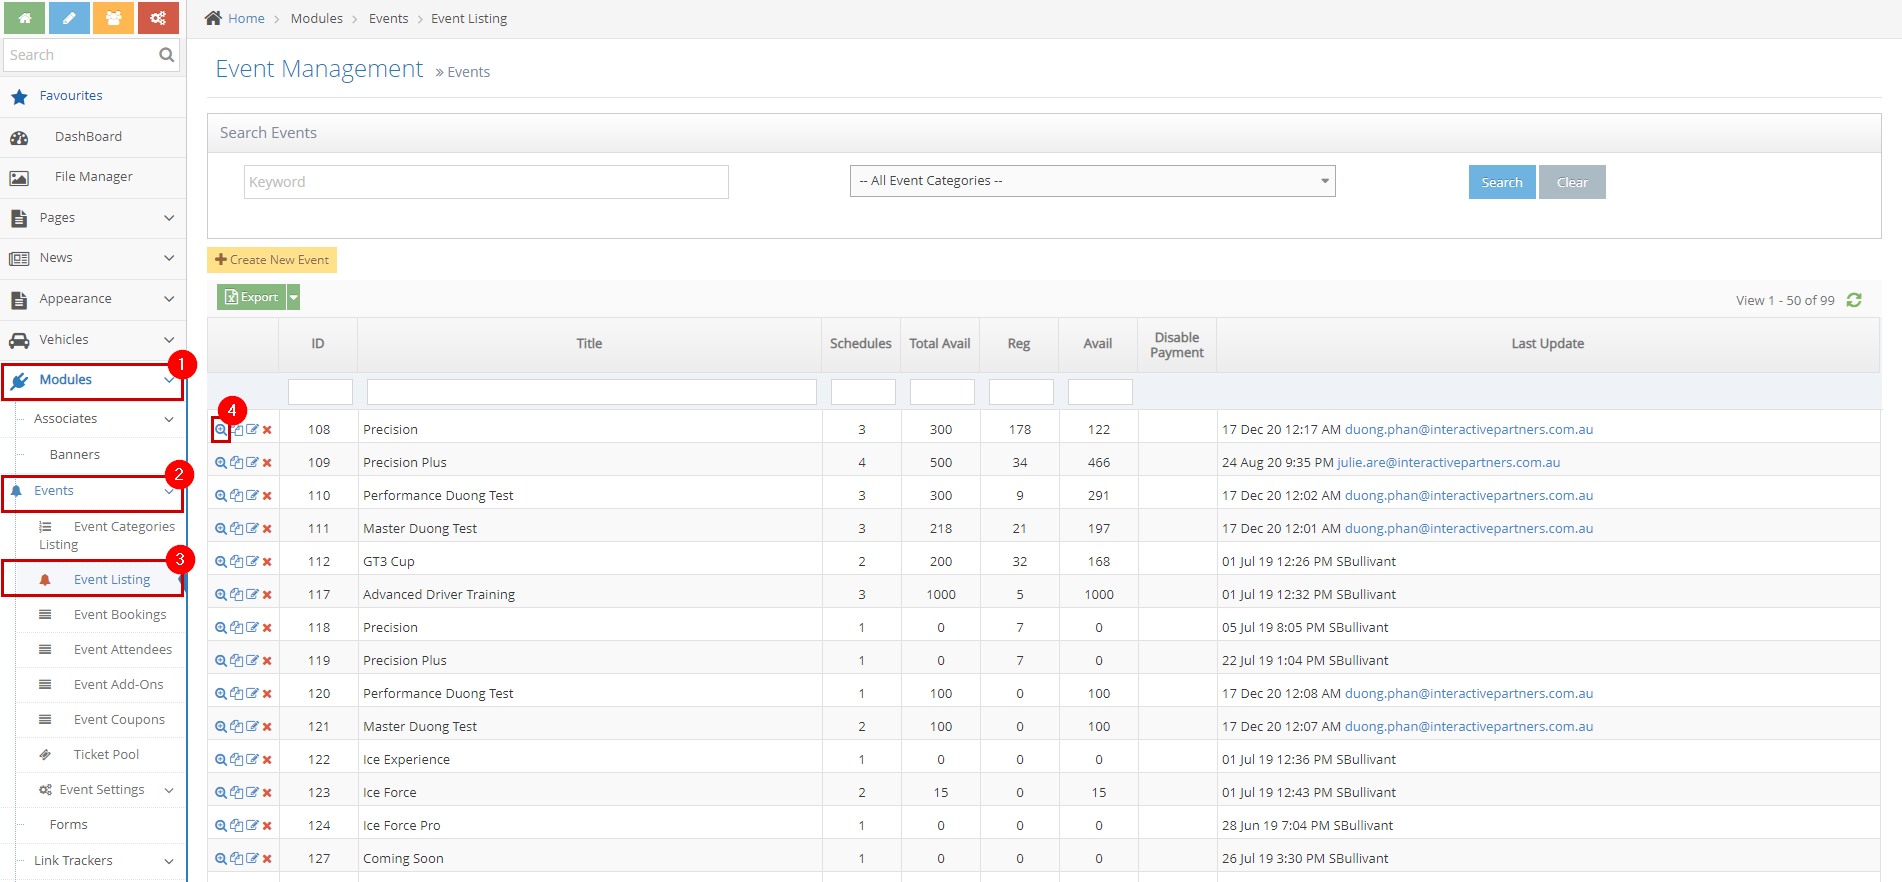
Task: Click the ID column filter box
Action: tap(320, 392)
